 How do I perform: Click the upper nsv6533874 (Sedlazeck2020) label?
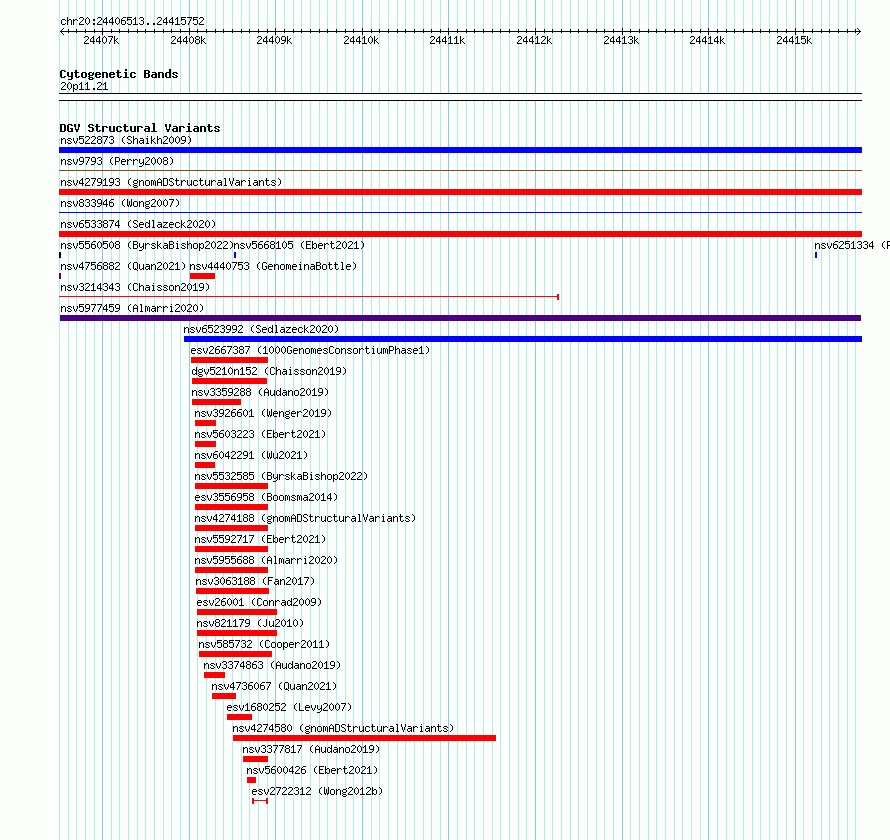tap(138, 224)
